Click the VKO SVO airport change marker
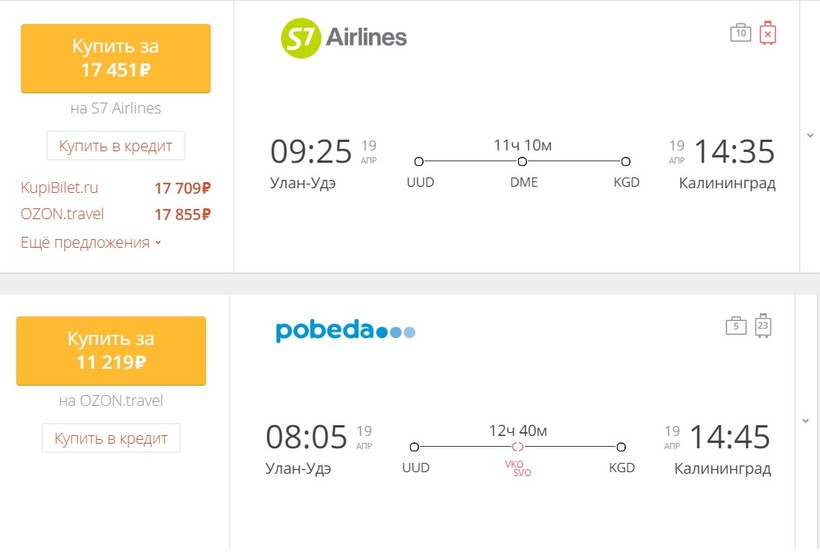This screenshot has width=820, height=554. [x=518, y=447]
